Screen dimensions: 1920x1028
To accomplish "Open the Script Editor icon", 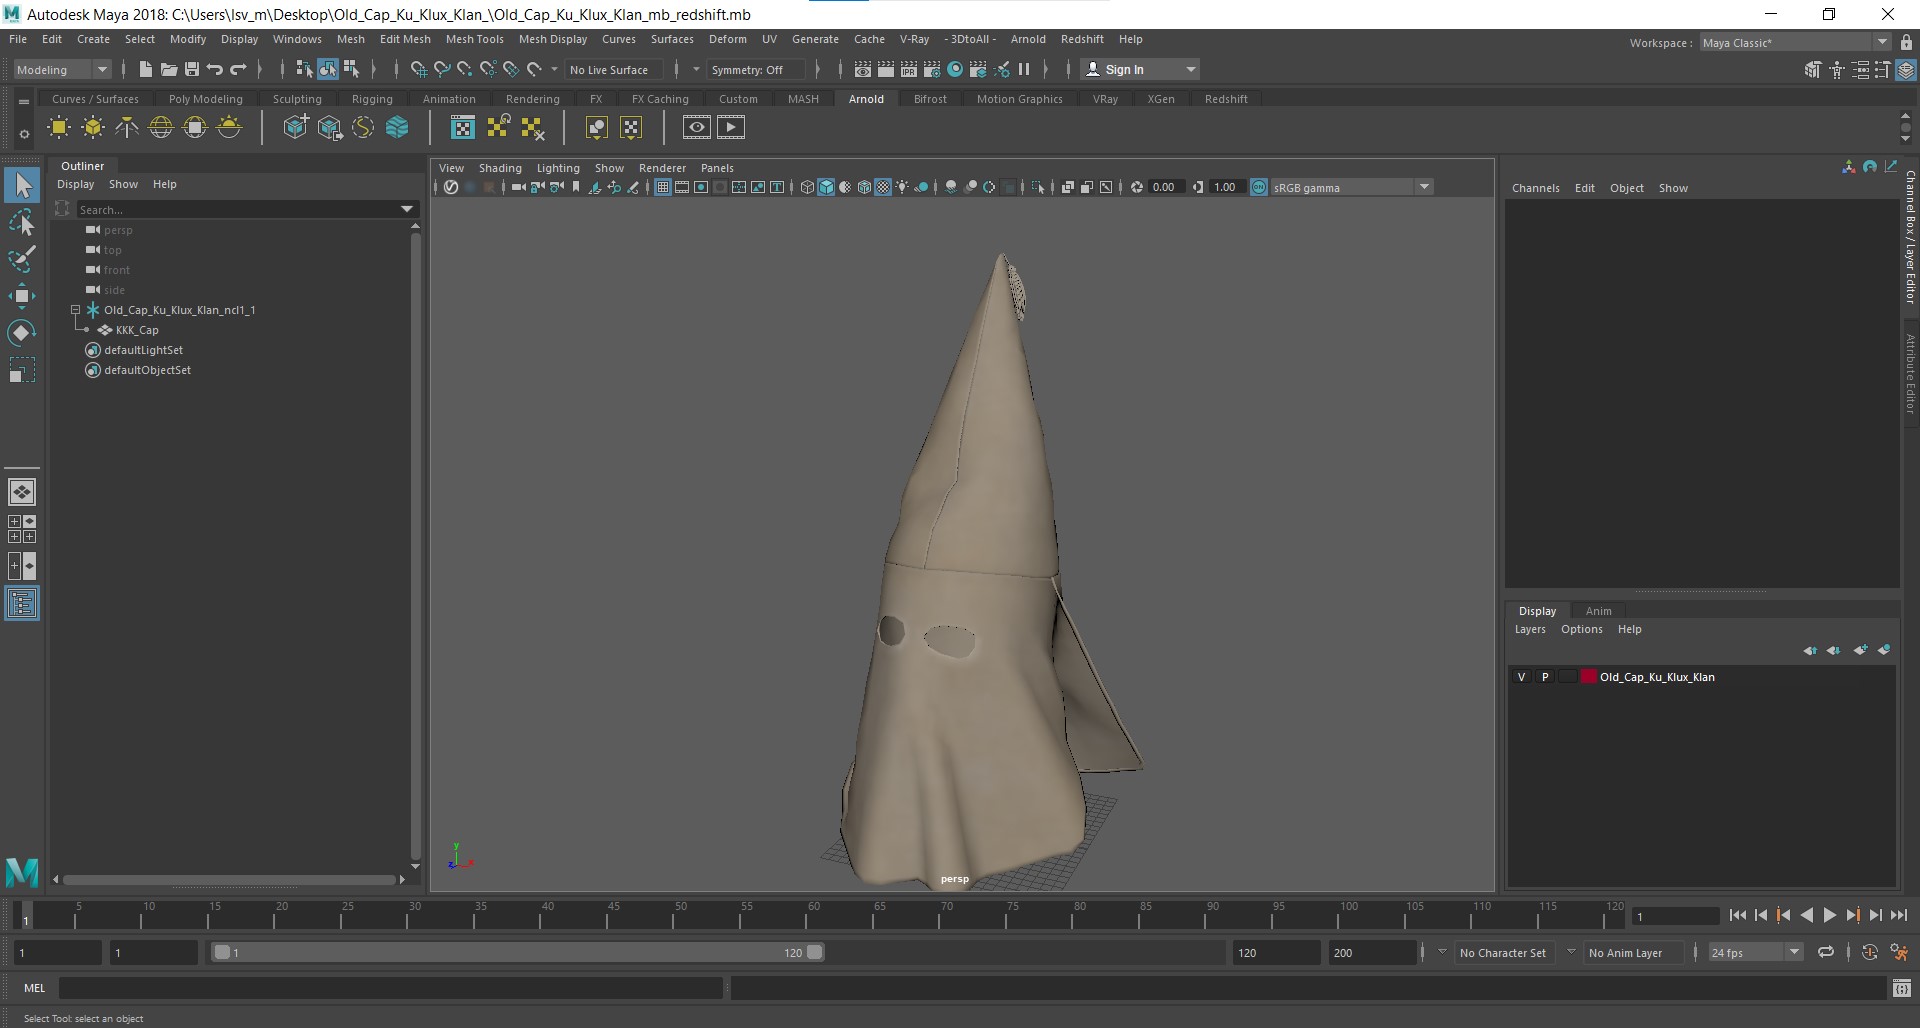I will [1901, 988].
